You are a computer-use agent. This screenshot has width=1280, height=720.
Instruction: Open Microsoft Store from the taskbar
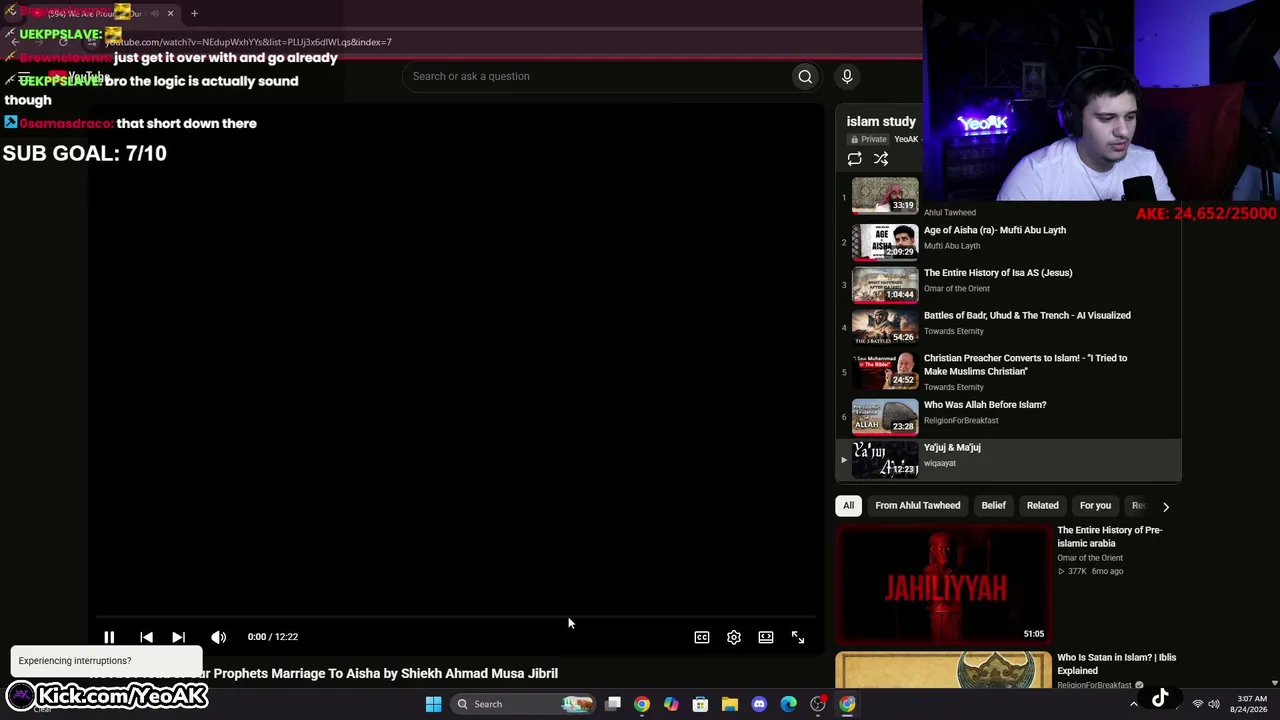[x=700, y=704]
